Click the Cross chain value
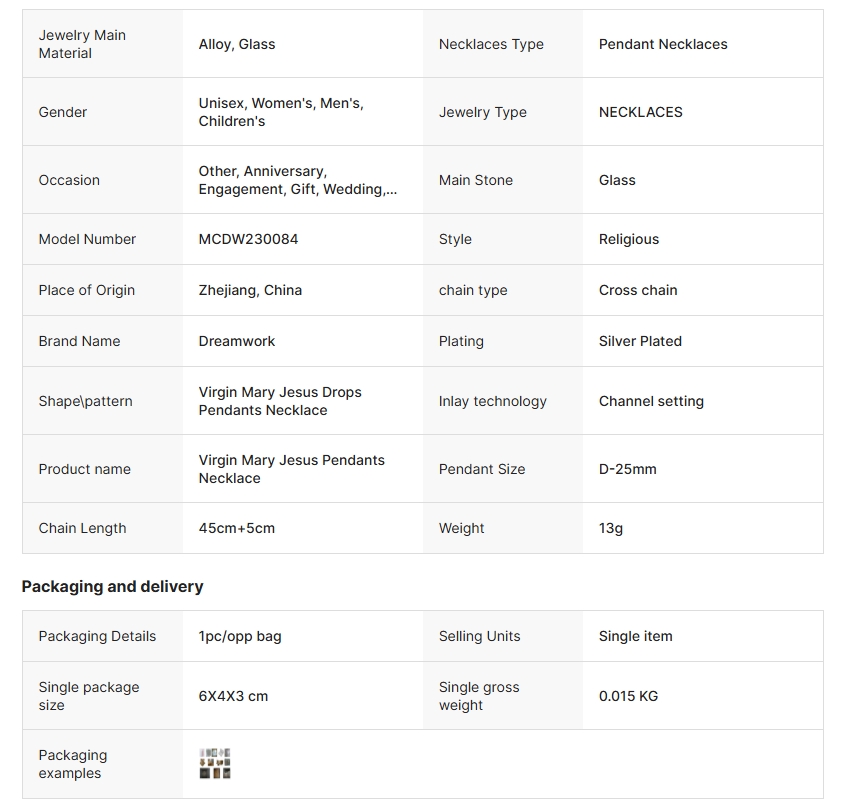This screenshot has width=841, height=806. tap(638, 290)
